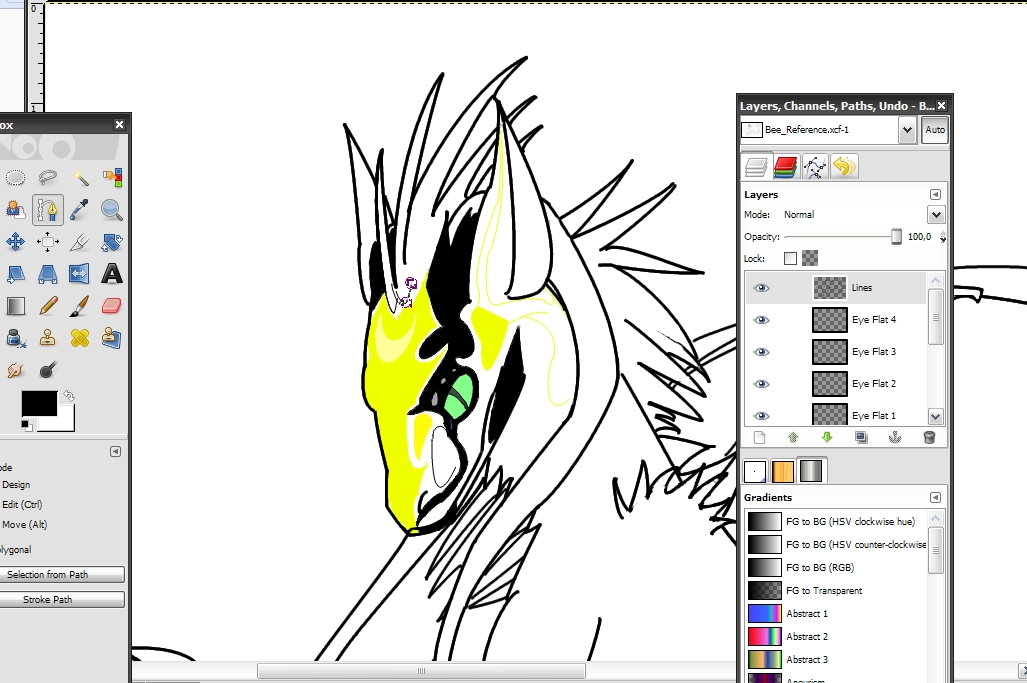Select the Rotate tool
Image resolution: width=1027 pixels, height=683 pixels.
point(112,242)
